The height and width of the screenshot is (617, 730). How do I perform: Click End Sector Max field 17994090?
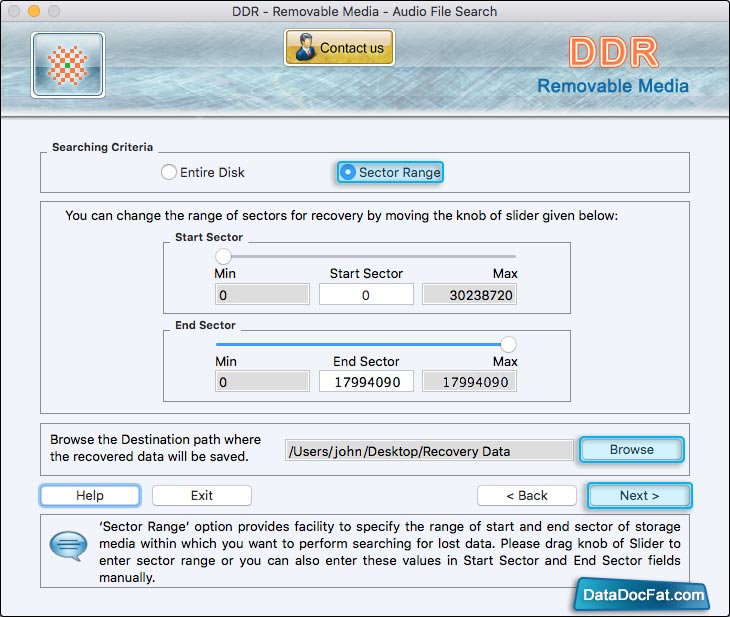click(x=469, y=382)
